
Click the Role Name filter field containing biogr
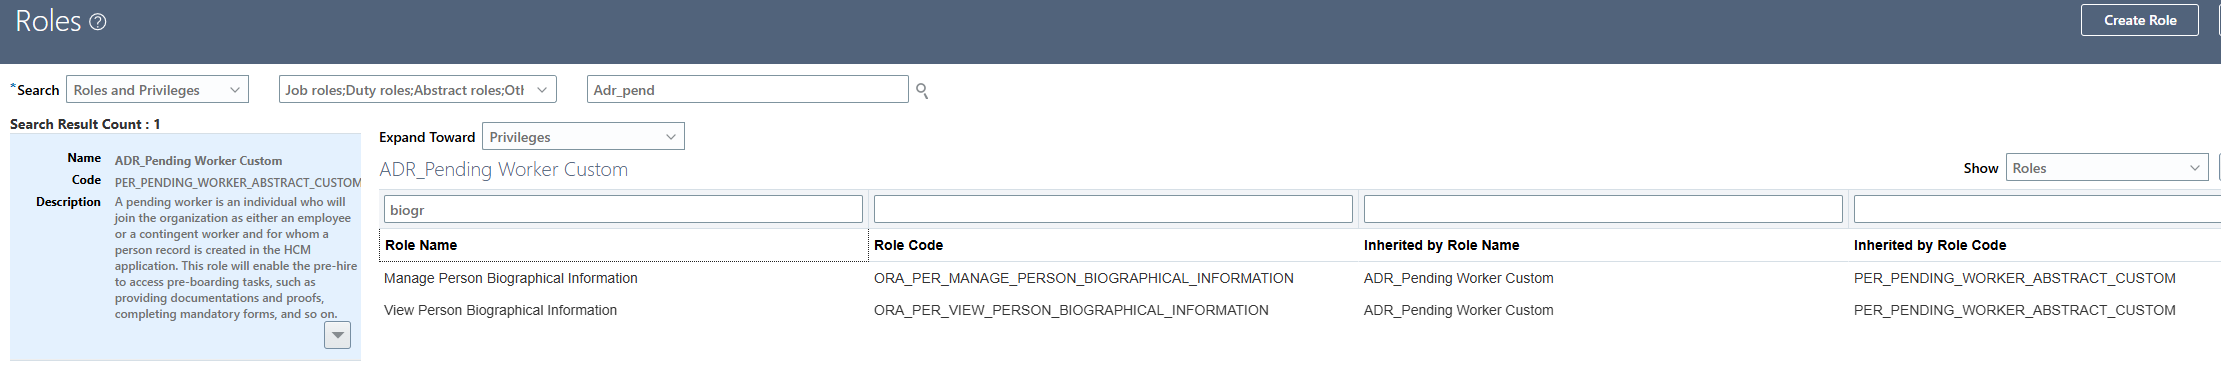coord(623,210)
